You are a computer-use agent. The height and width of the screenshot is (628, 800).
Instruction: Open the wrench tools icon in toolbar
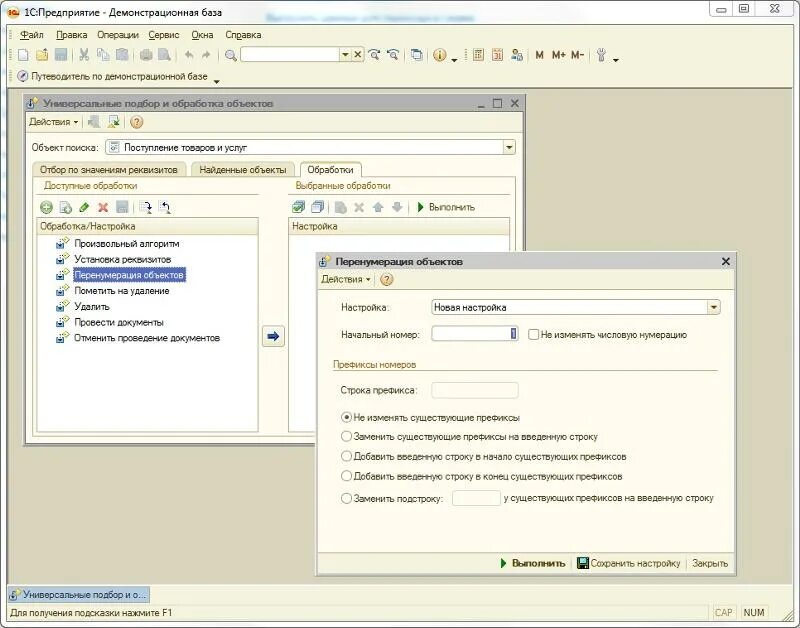[602, 55]
